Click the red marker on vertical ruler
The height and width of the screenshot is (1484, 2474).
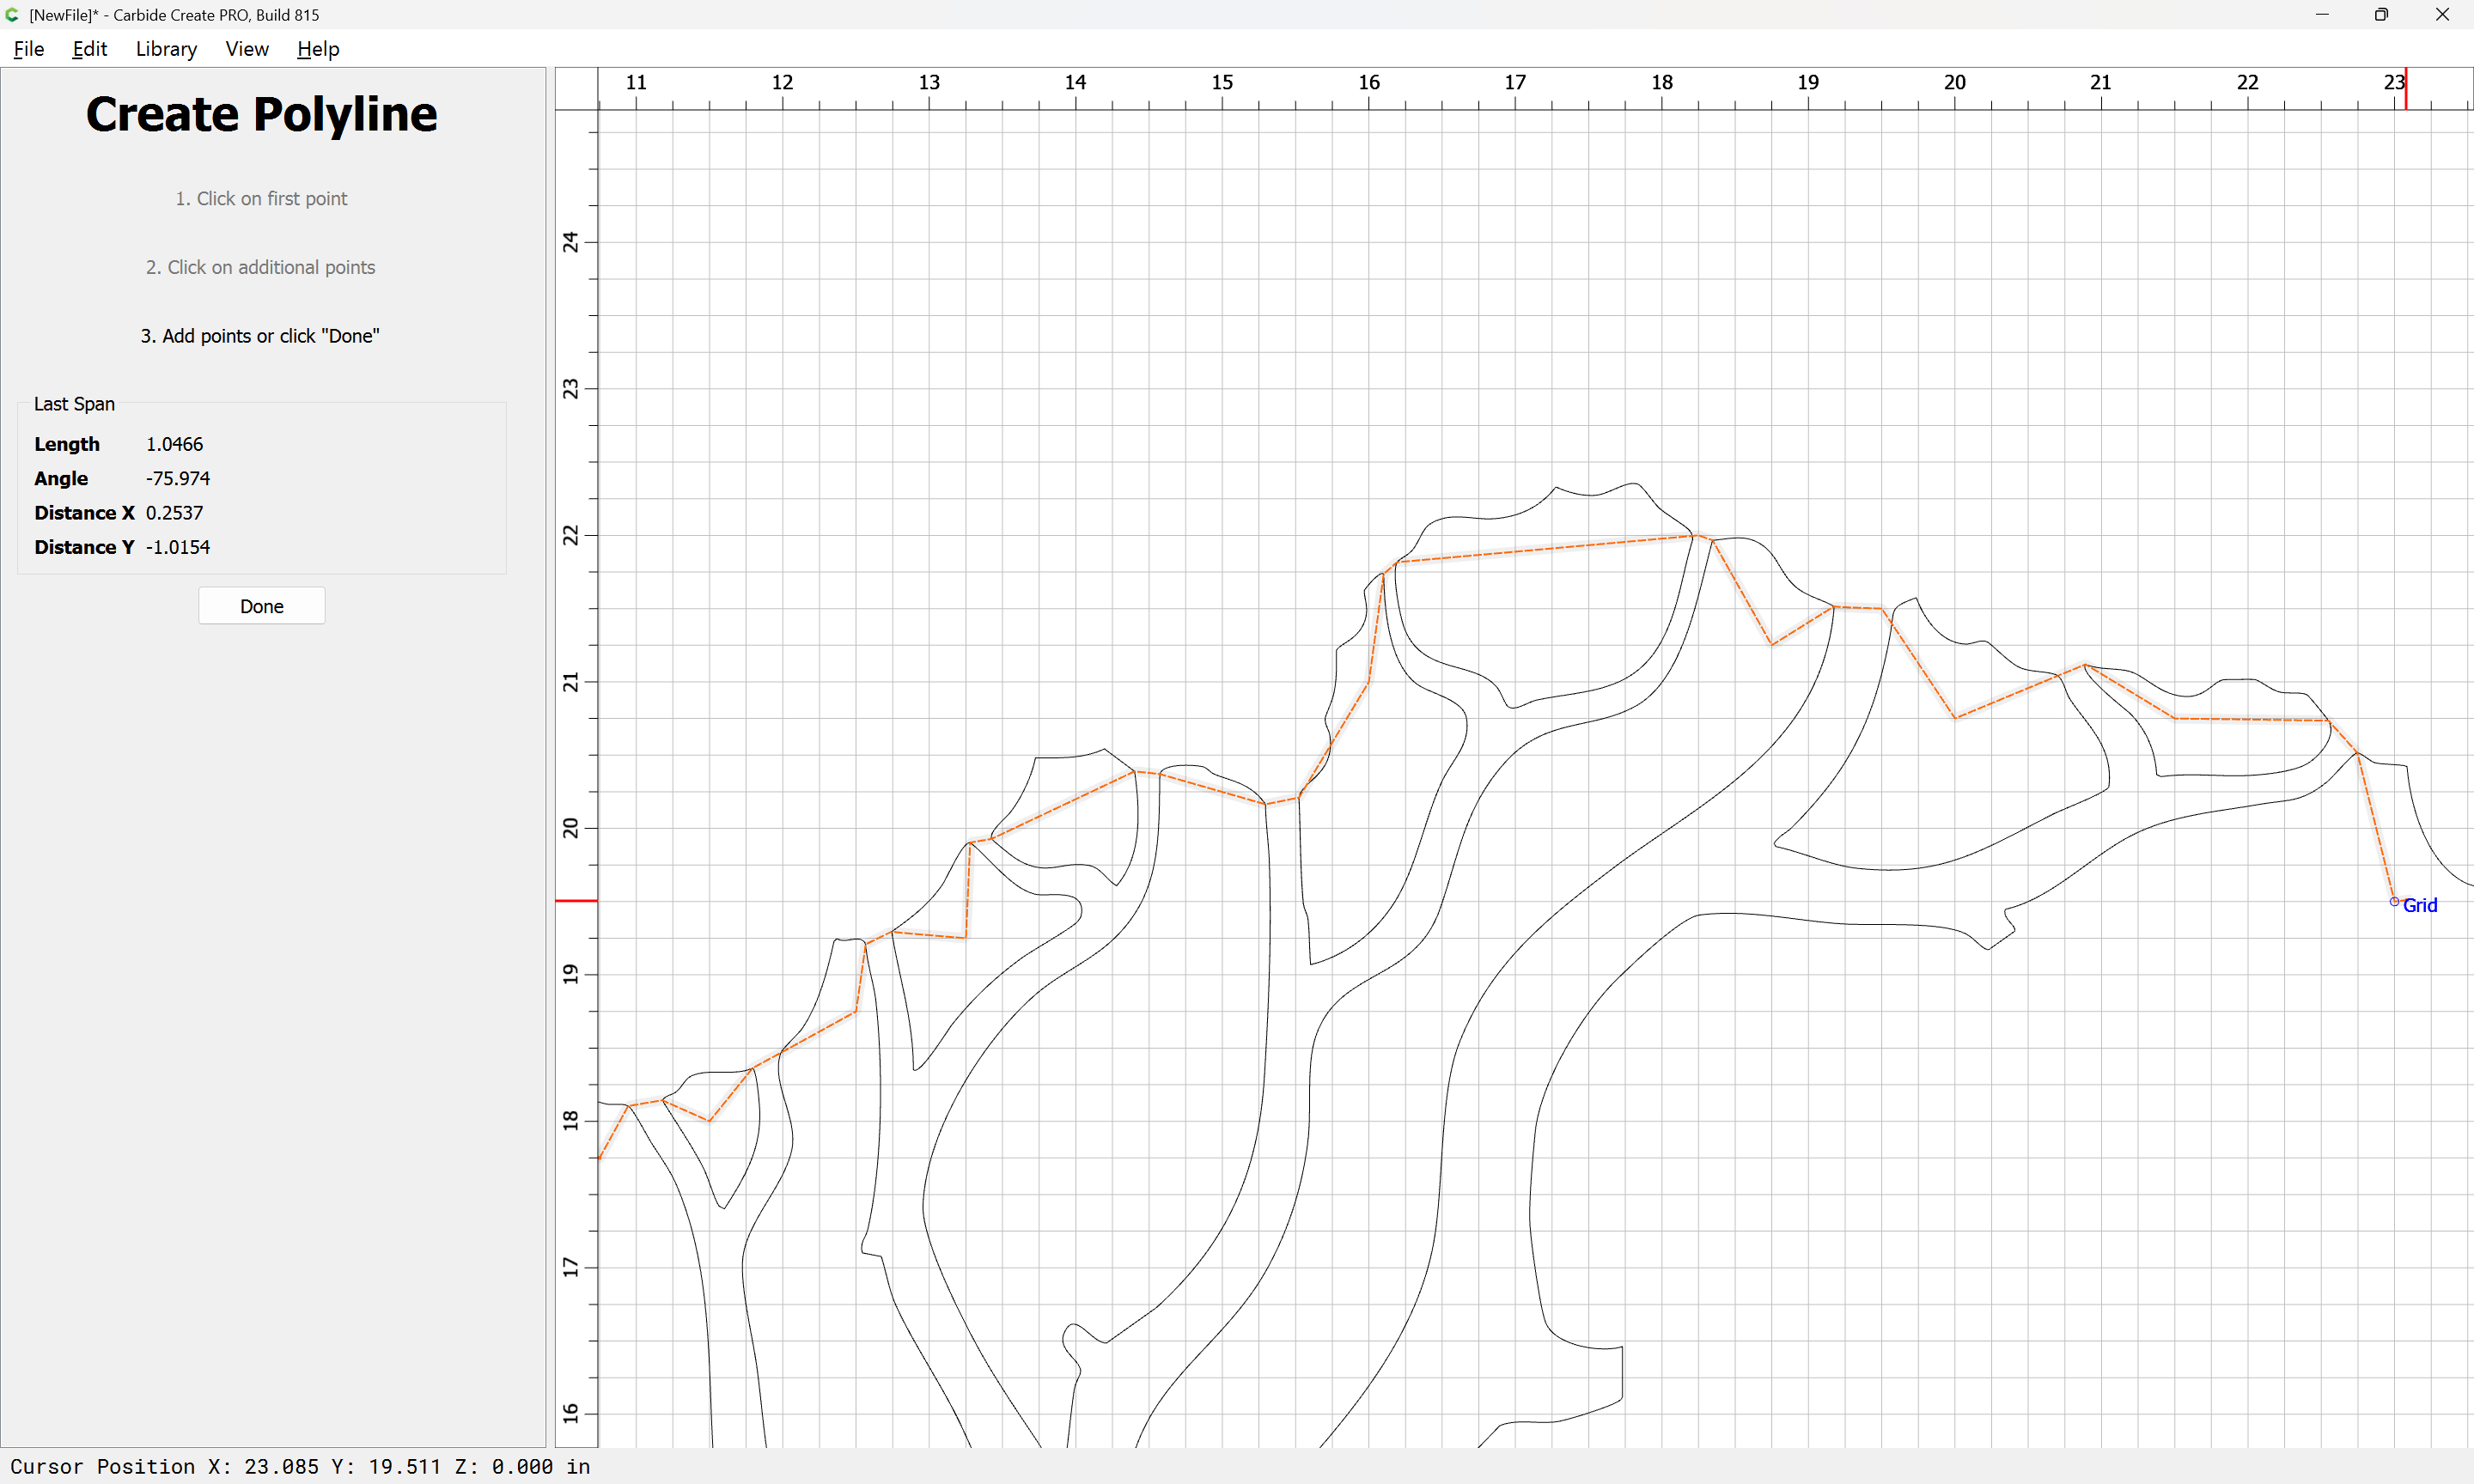pyautogui.click(x=576, y=901)
